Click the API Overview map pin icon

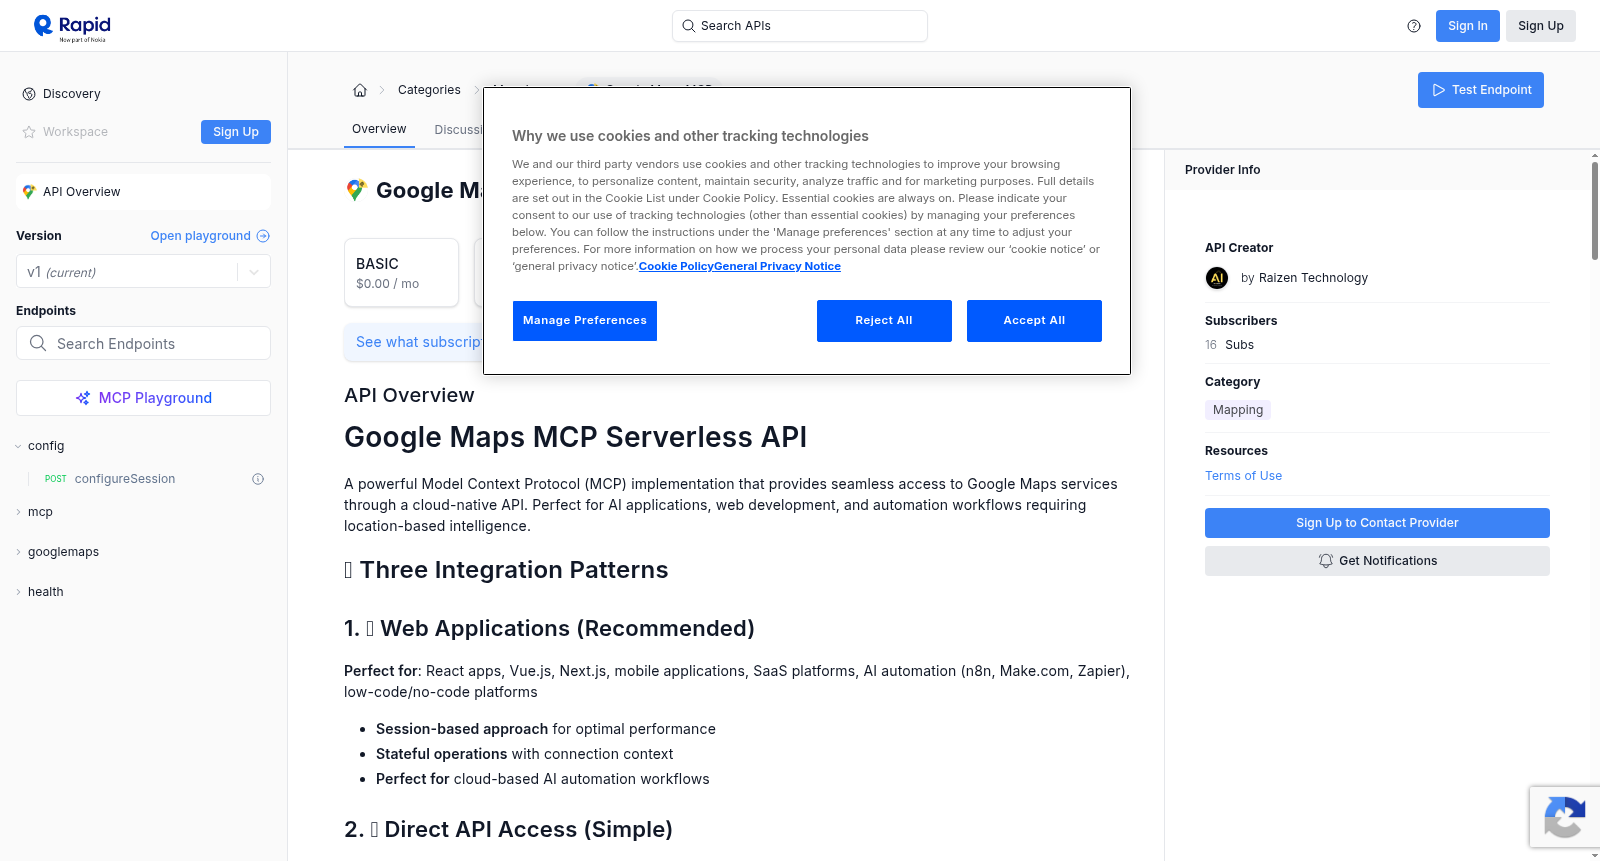tap(29, 192)
